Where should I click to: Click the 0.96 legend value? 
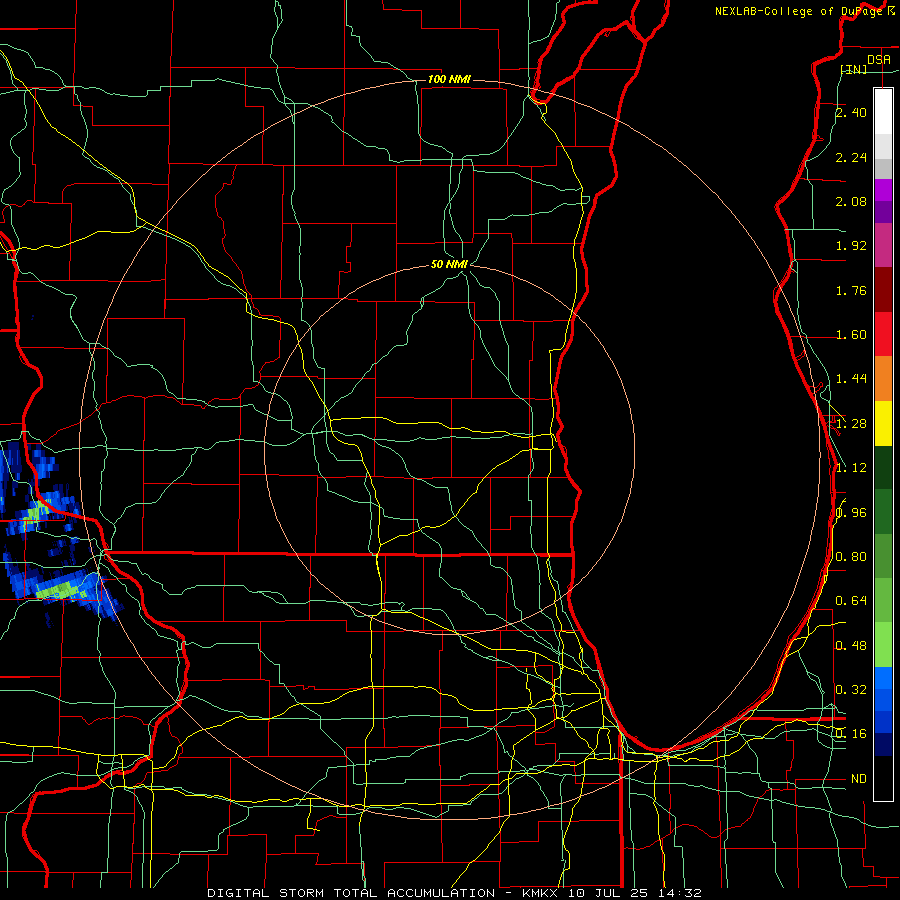[x=851, y=512]
